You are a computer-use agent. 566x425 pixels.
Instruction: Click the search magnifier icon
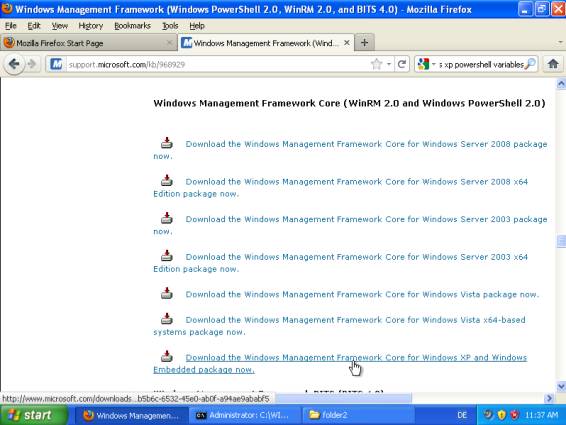click(x=530, y=64)
